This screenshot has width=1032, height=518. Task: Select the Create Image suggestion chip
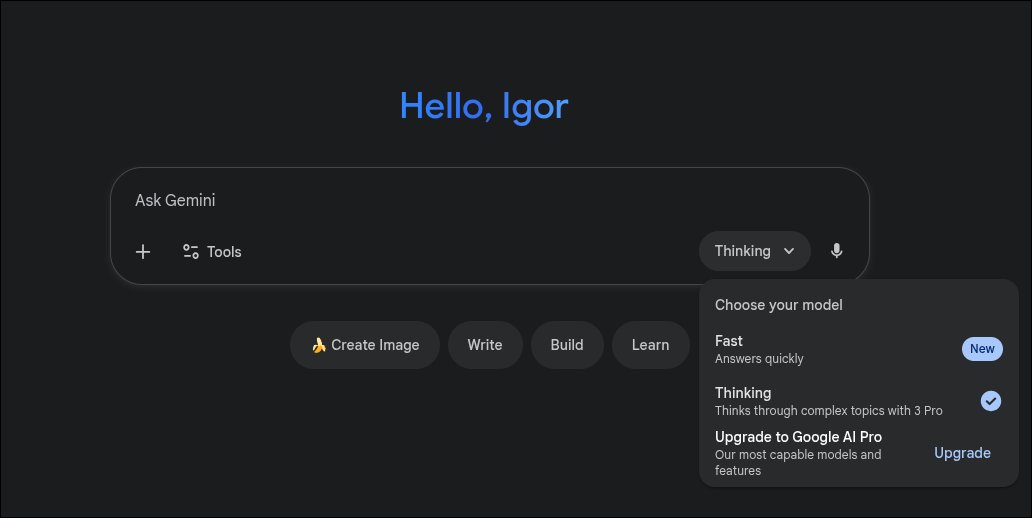pos(365,345)
